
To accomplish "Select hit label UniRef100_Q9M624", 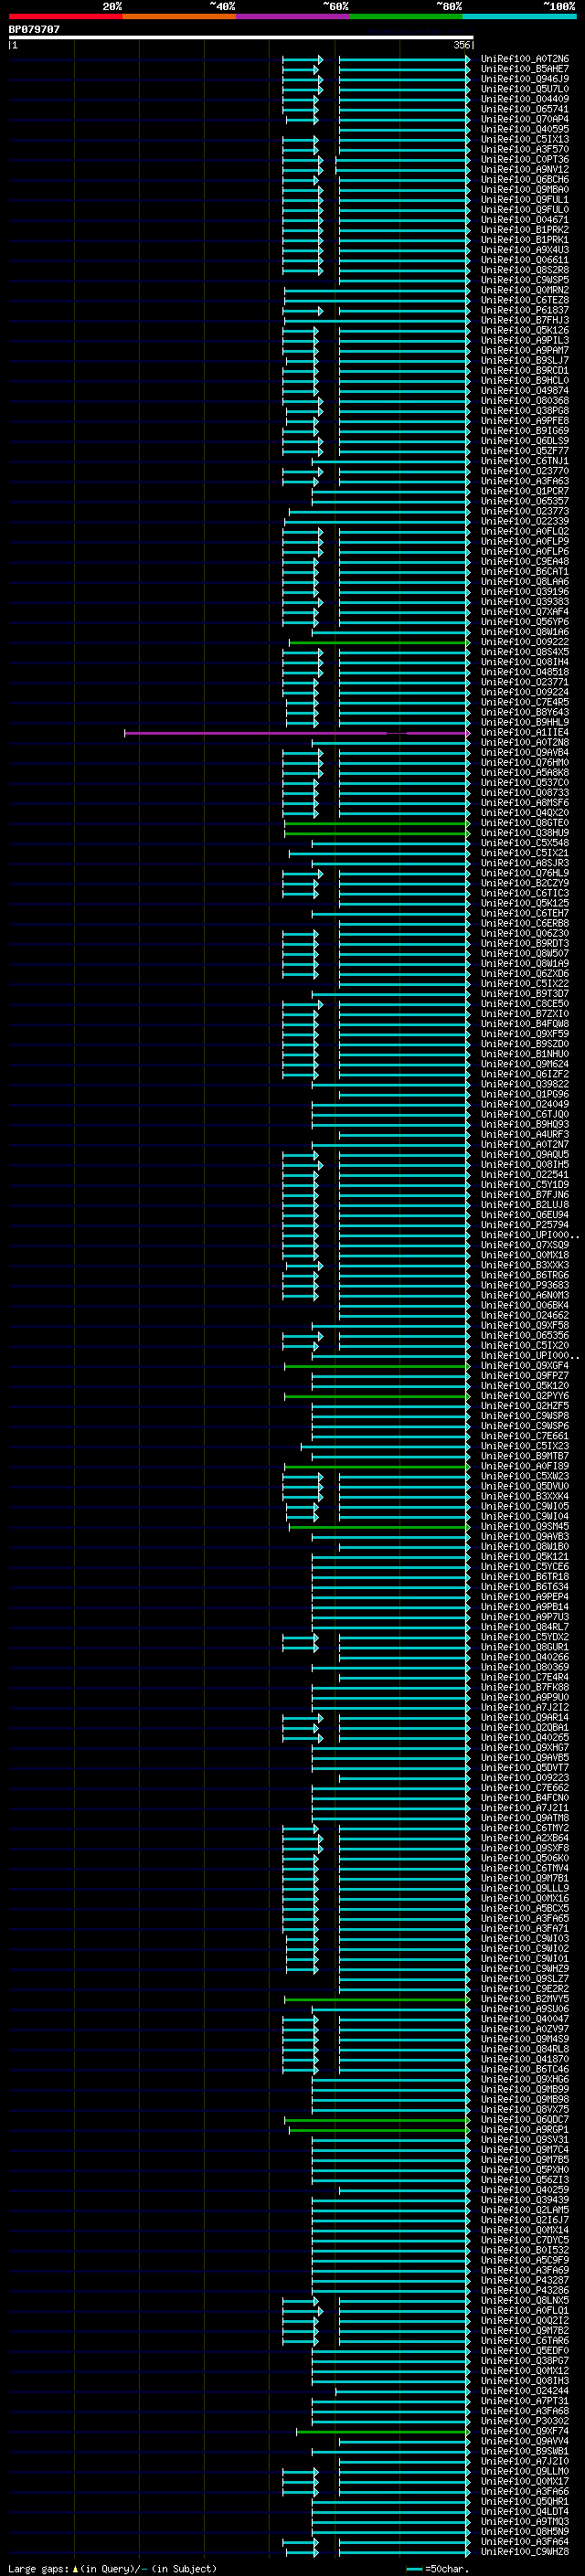I will click(524, 1064).
